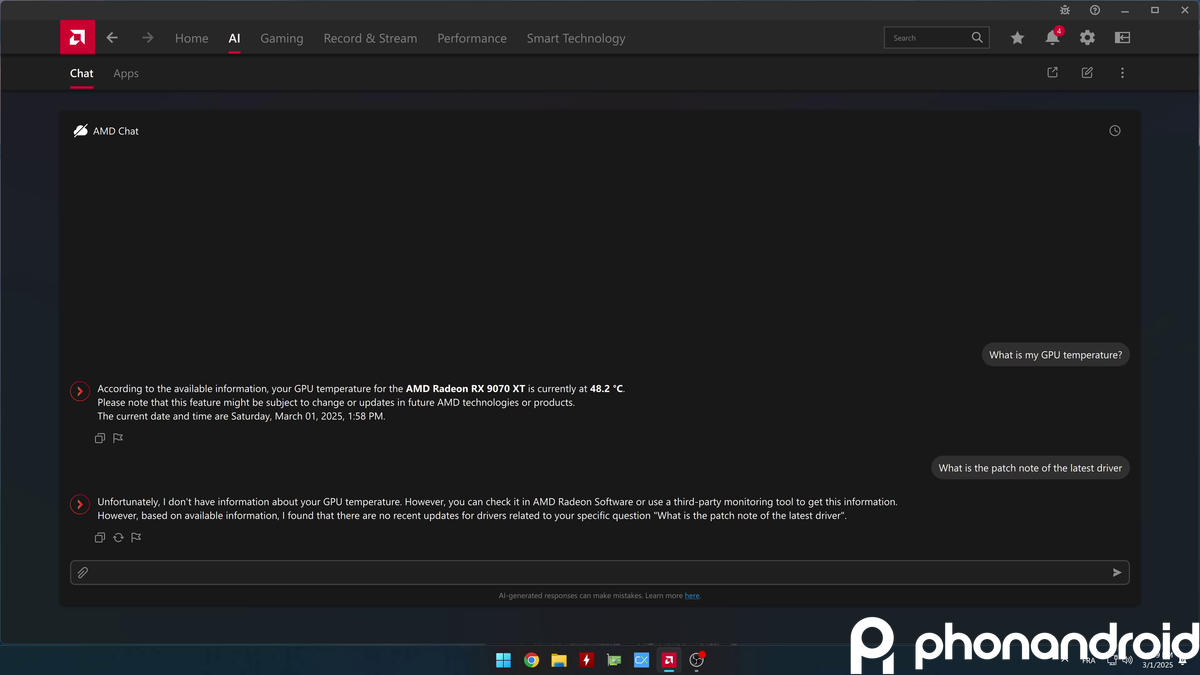1200x675 pixels.
Task: Start new chat with edit icon
Action: click(1087, 73)
